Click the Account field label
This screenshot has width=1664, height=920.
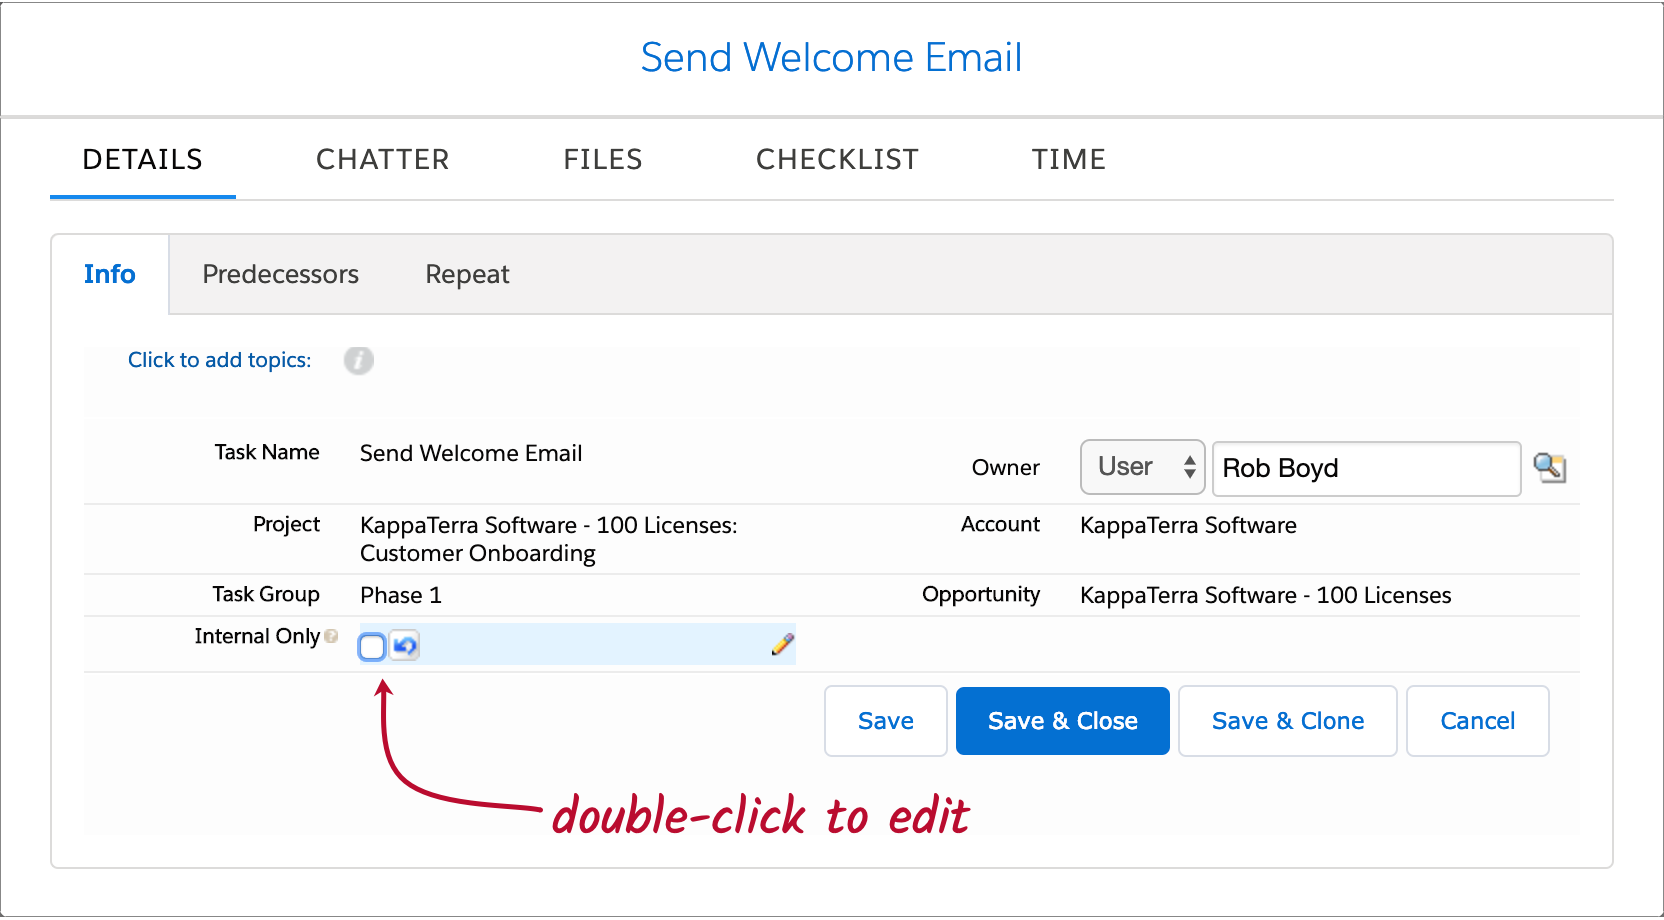(x=1000, y=524)
